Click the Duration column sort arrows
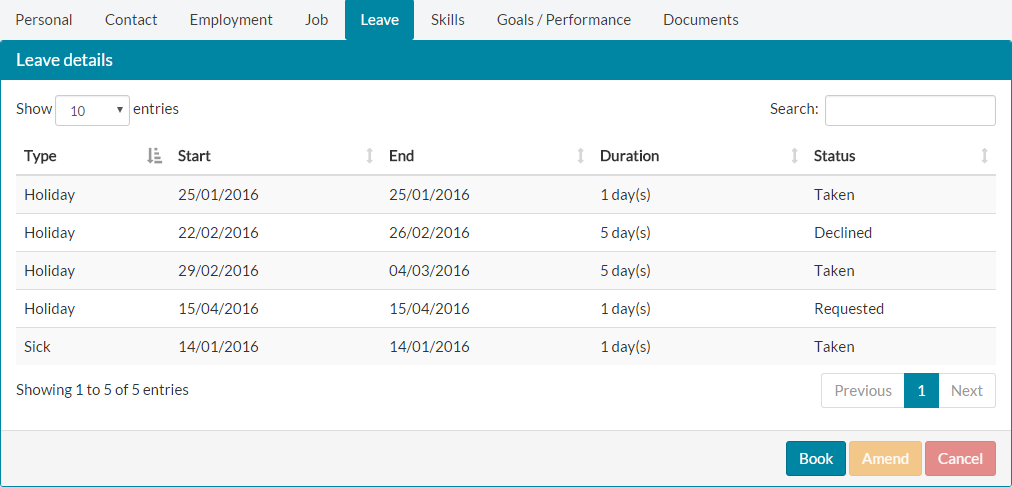This screenshot has width=1012, height=487. click(x=794, y=156)
